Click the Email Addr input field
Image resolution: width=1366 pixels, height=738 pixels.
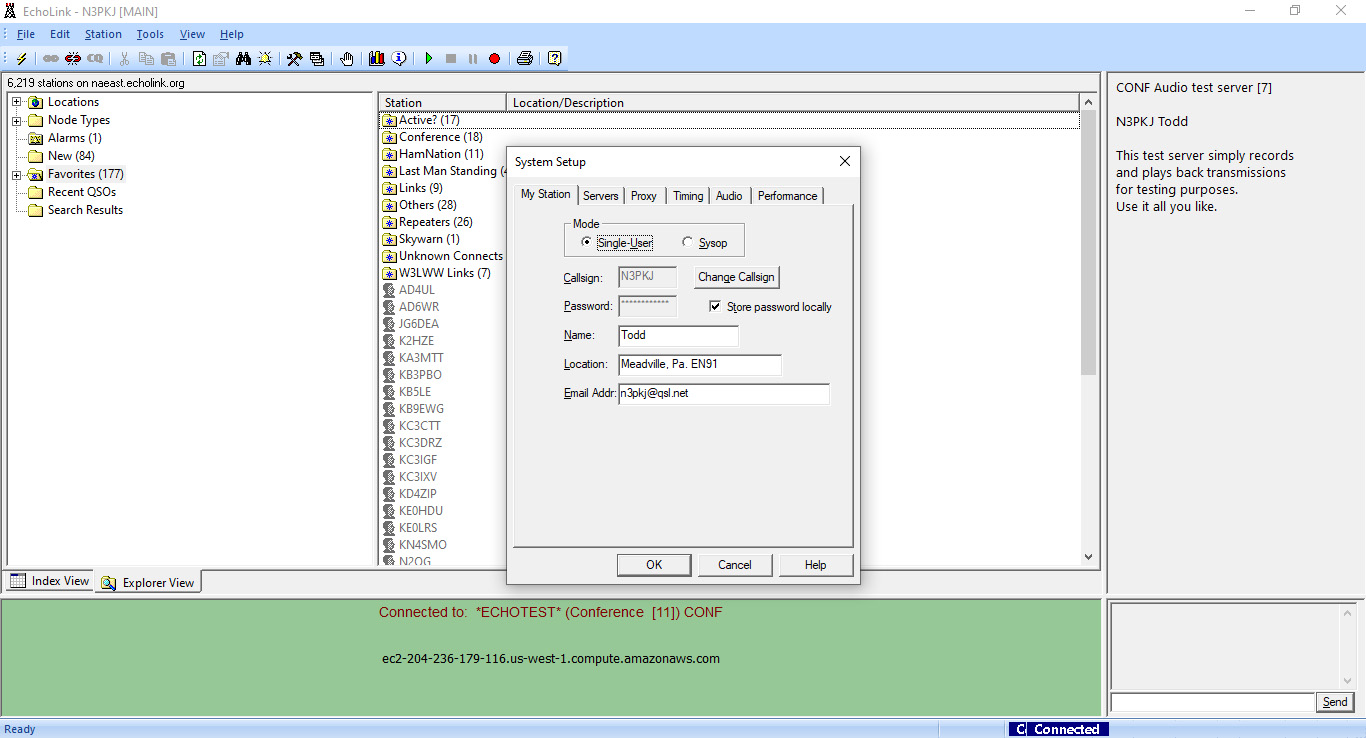coord(724,394)
